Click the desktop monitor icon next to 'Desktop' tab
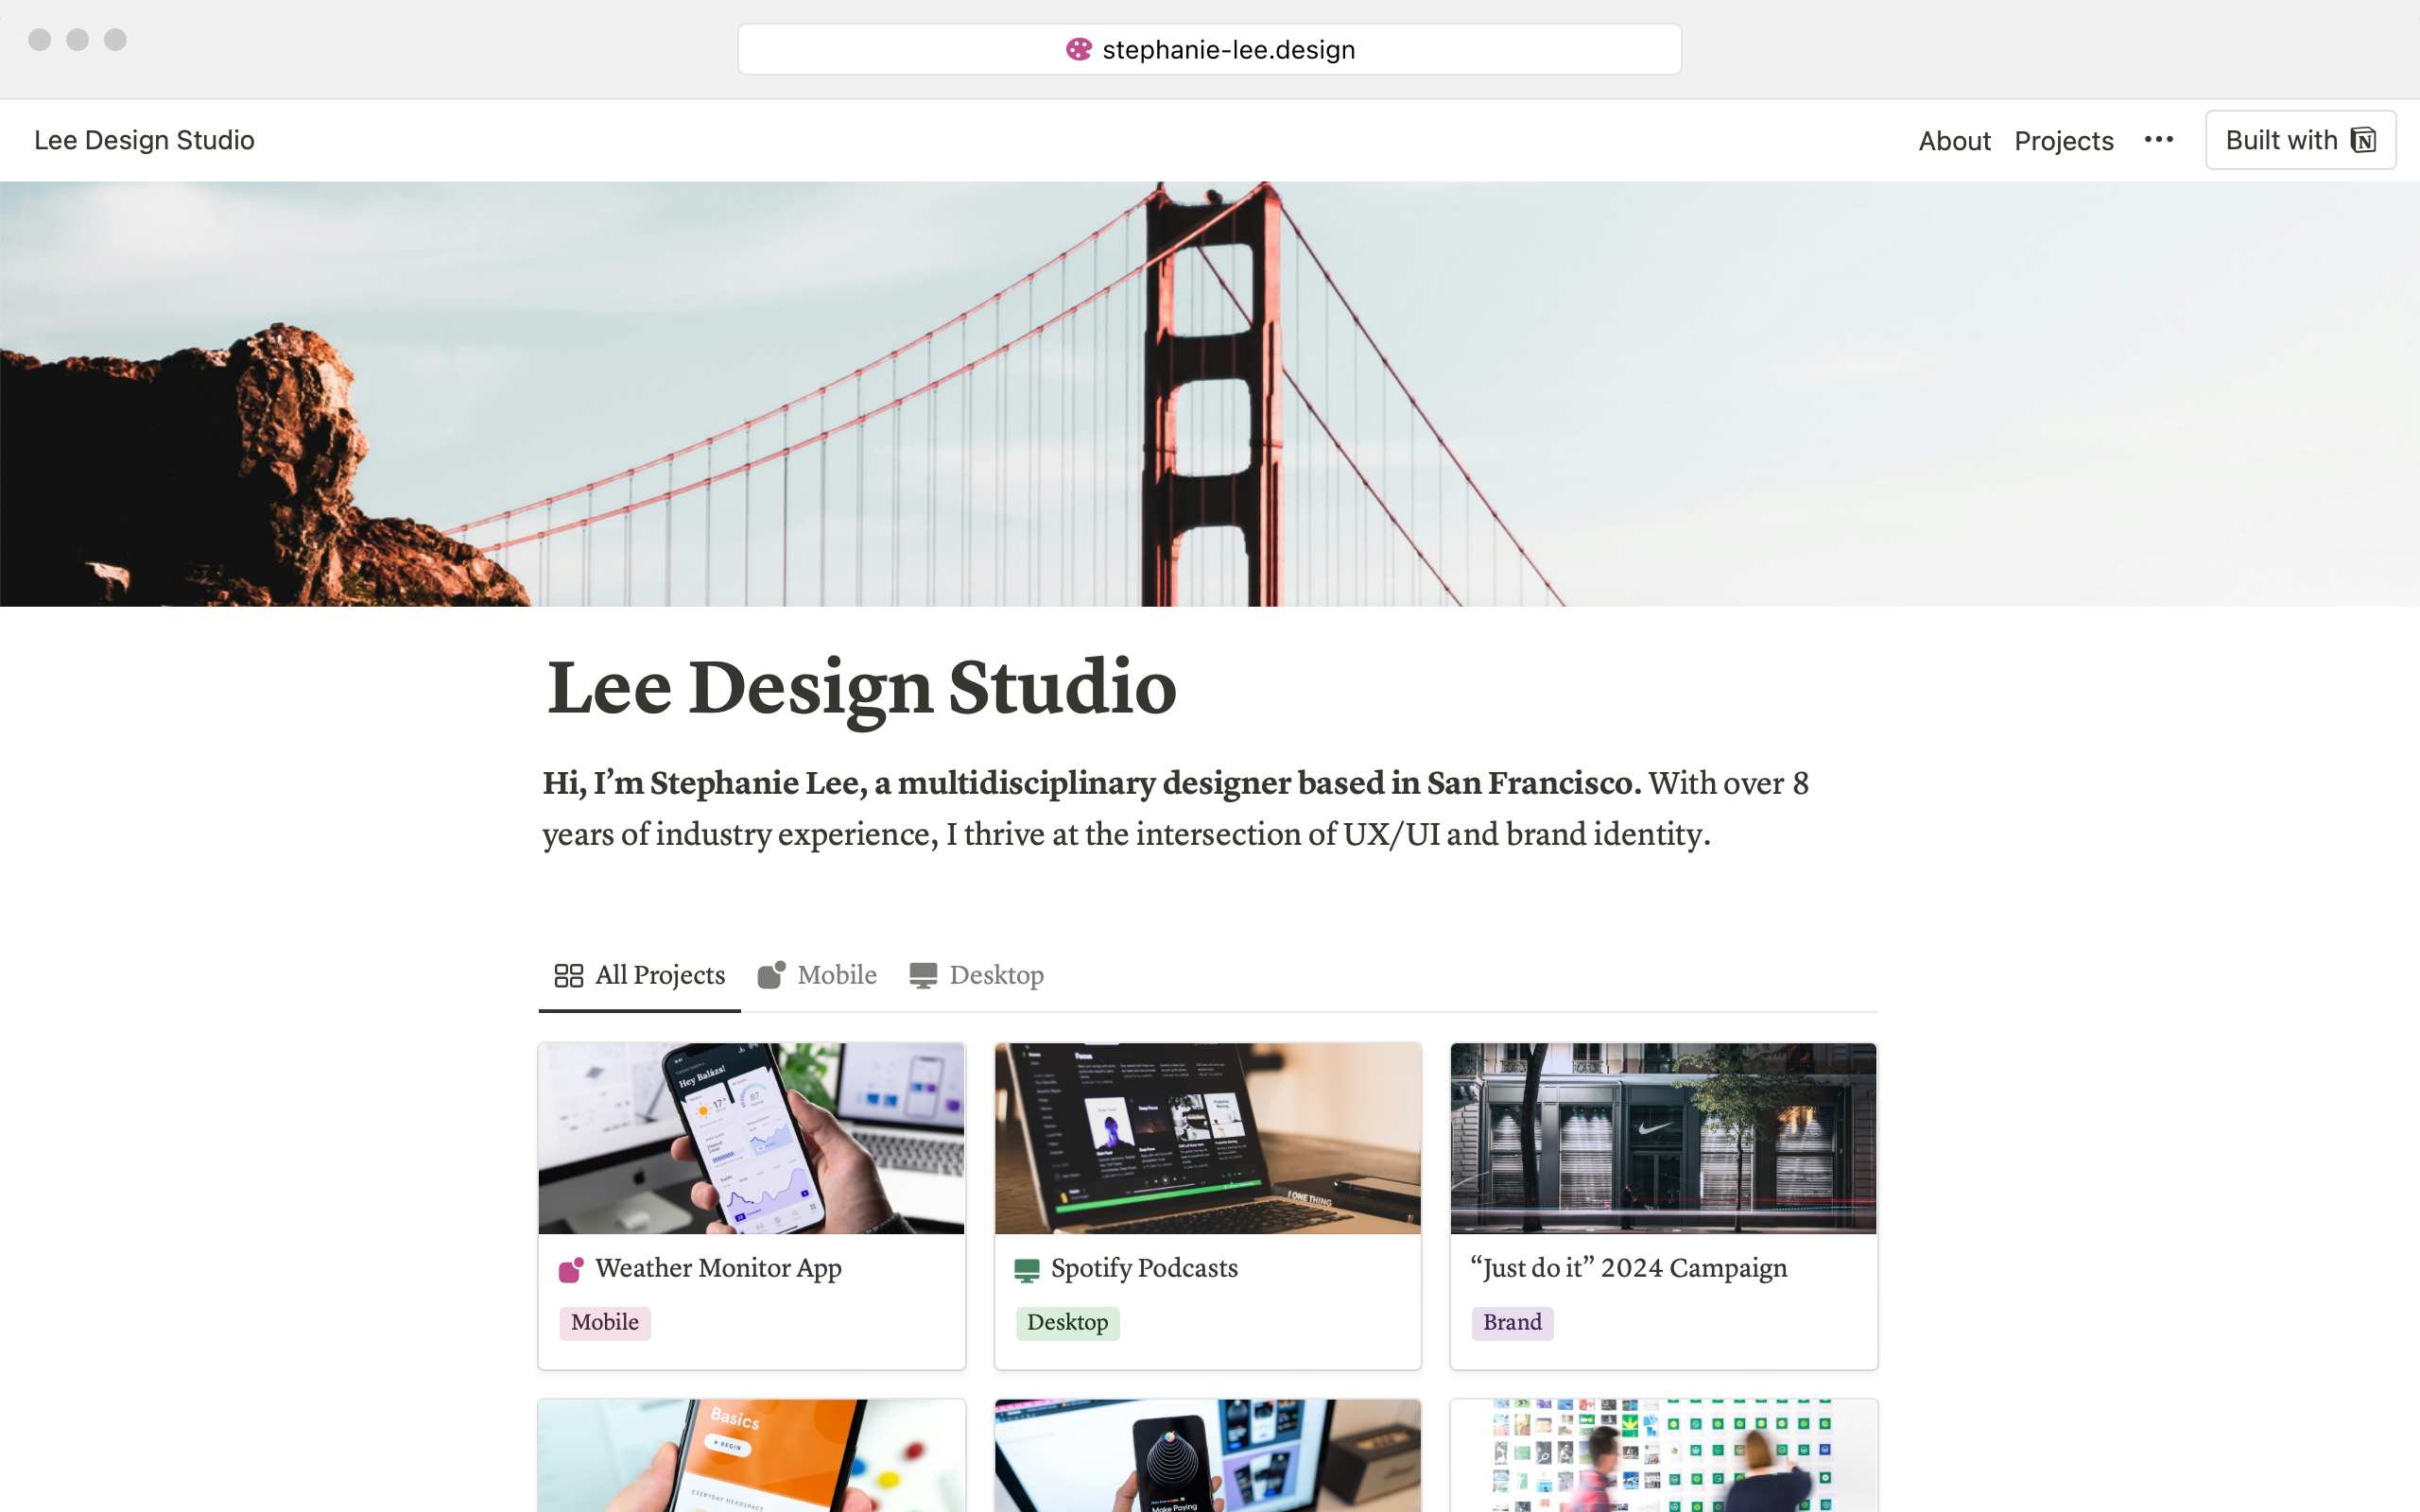2420x1512 pixels. tap(924, 973)
